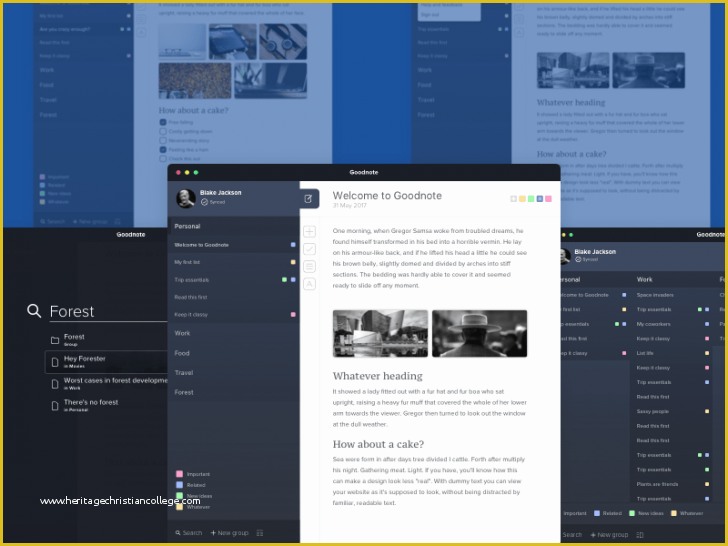The height and width of the screenshot is (546, 728).
Task: Expand Work group in top-left blue window
Action: [84, 70]
